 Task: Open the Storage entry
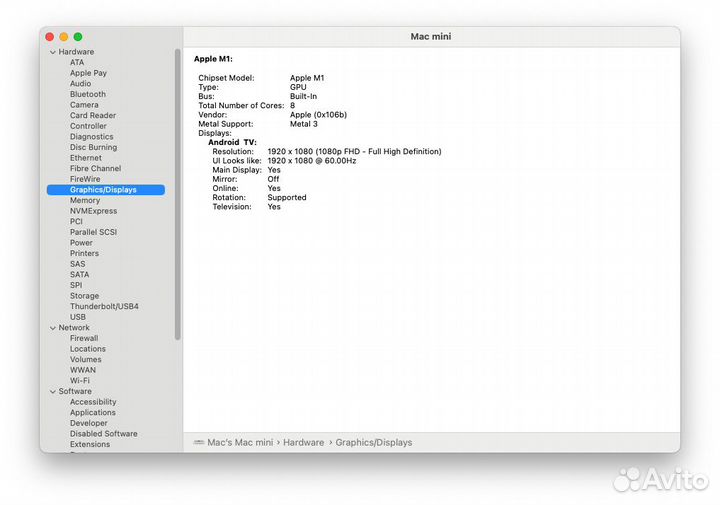click(84, 296)
